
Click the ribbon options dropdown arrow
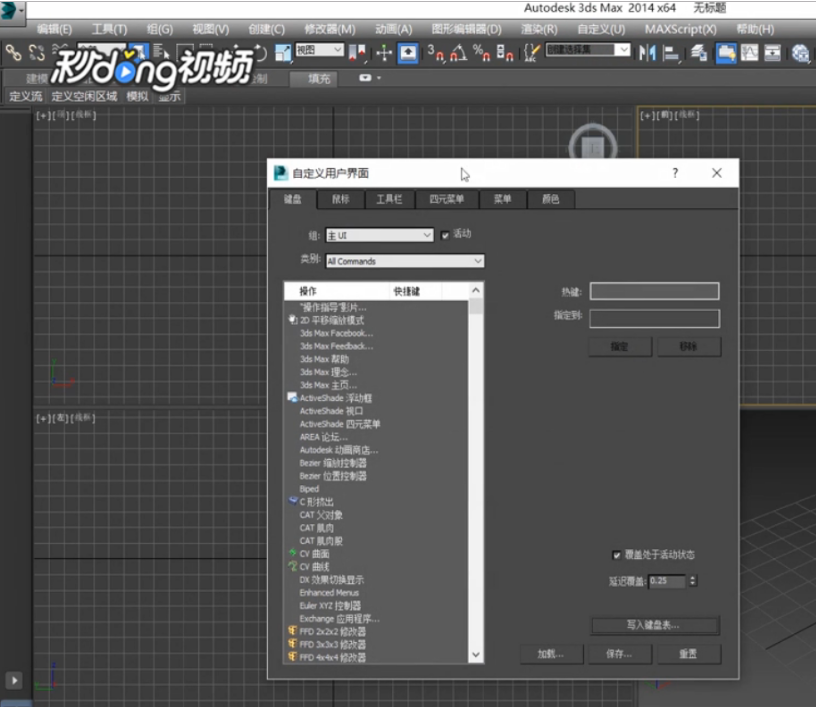379,78
